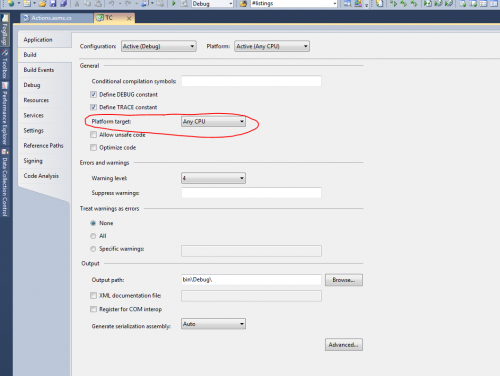Click the New Project globe icon
The height and width of the screenshot is (376, 500).
[11, 3]
